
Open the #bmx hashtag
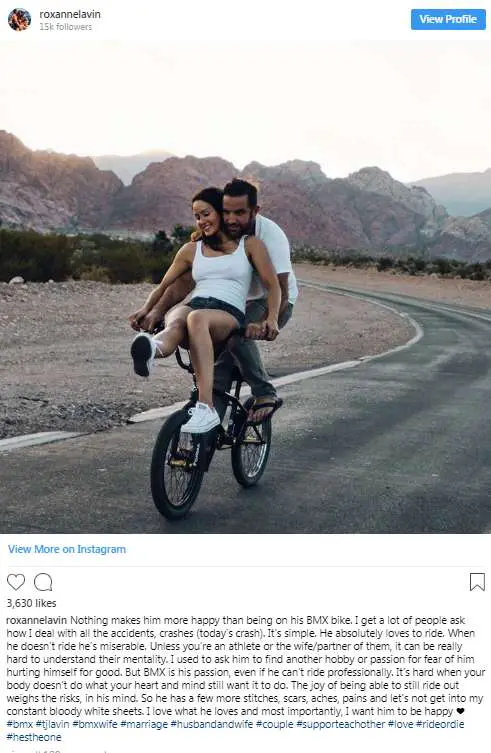point(20,724)
